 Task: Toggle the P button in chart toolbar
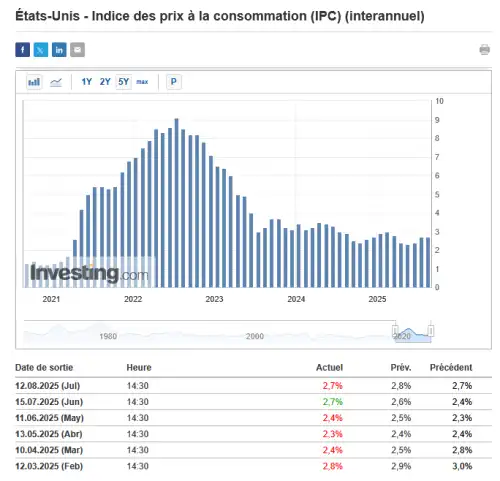[173, 82]
